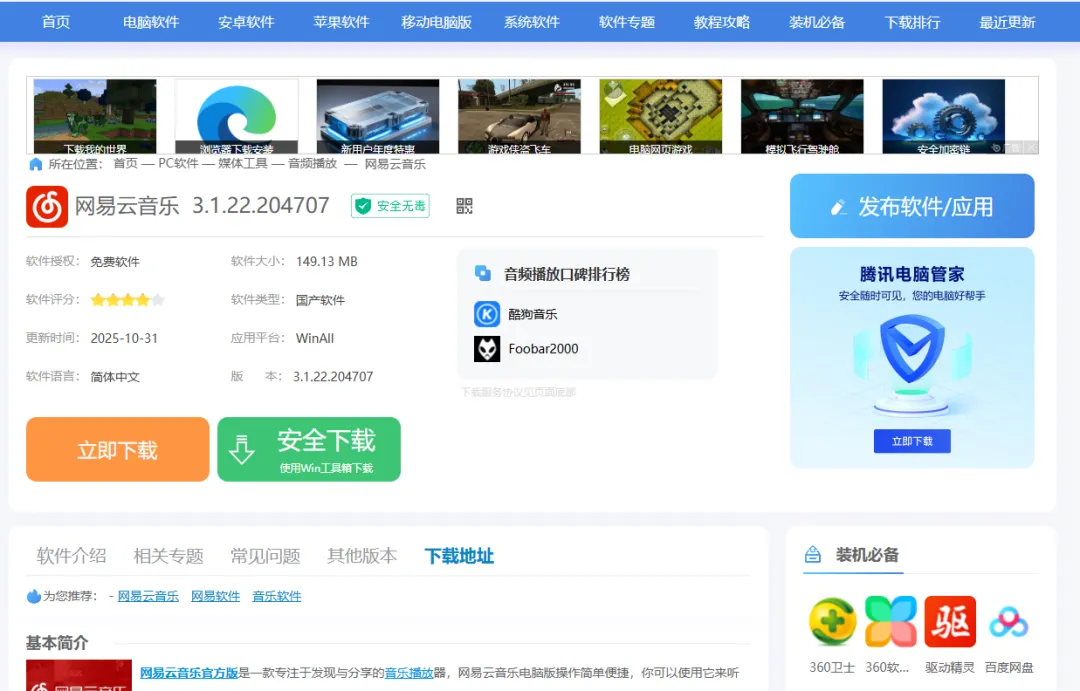Click the 发布软件/应用 button
The height and width of the screenshot is (691, 1080).
912,206
